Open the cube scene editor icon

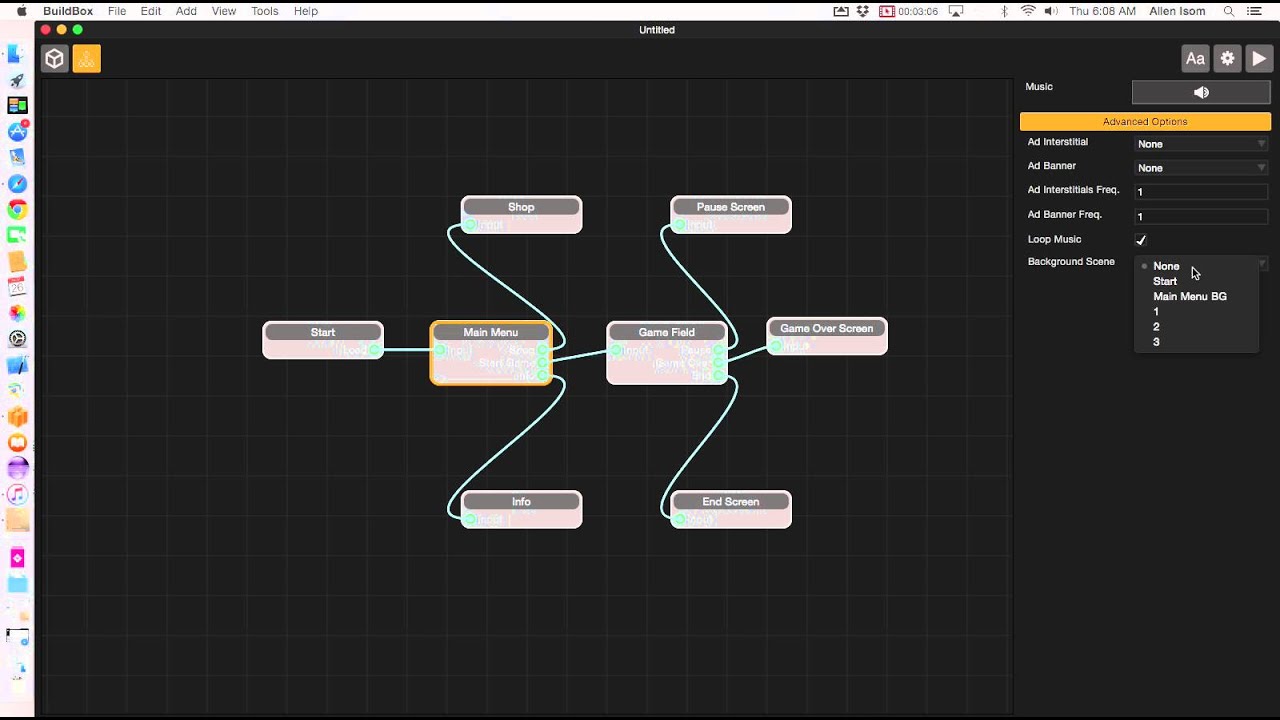[55, 59]
